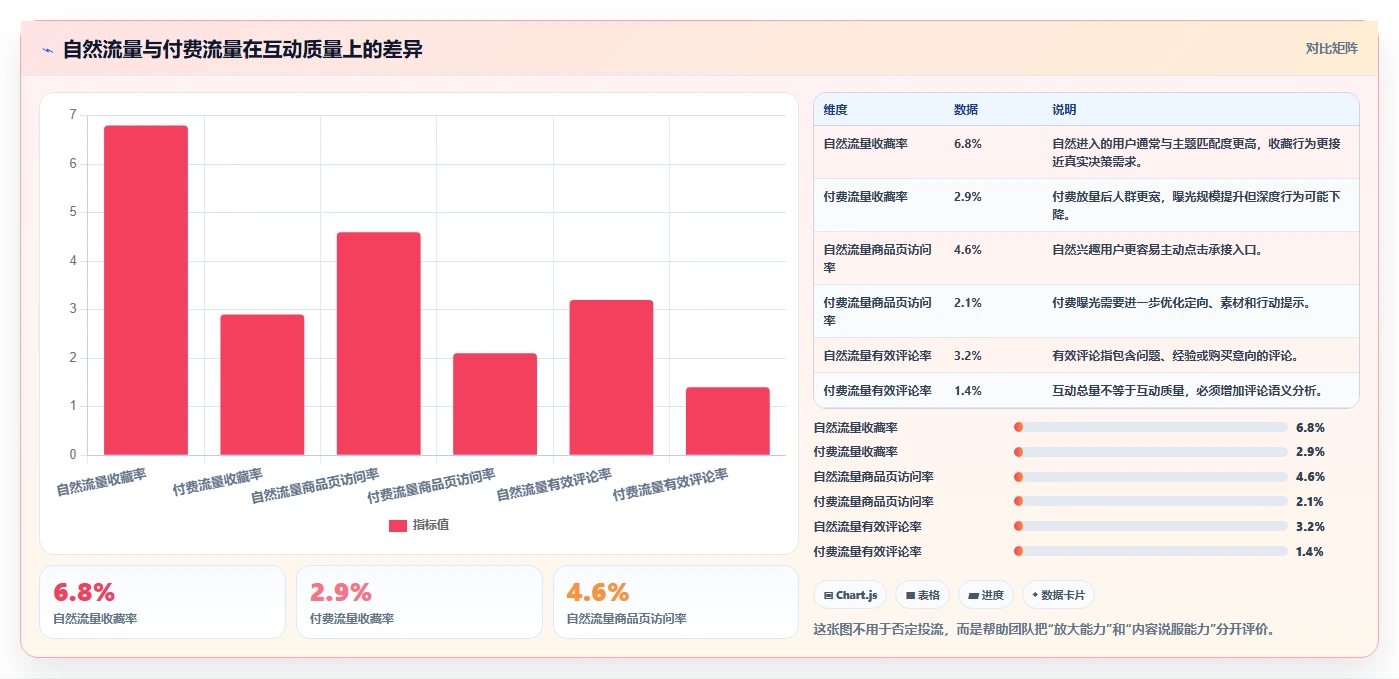Image resolution: width=1399 pixels, height=679 pixels.
Task: Click the 付费流量商品页访问率 chart bar
Action: [495, 404]
